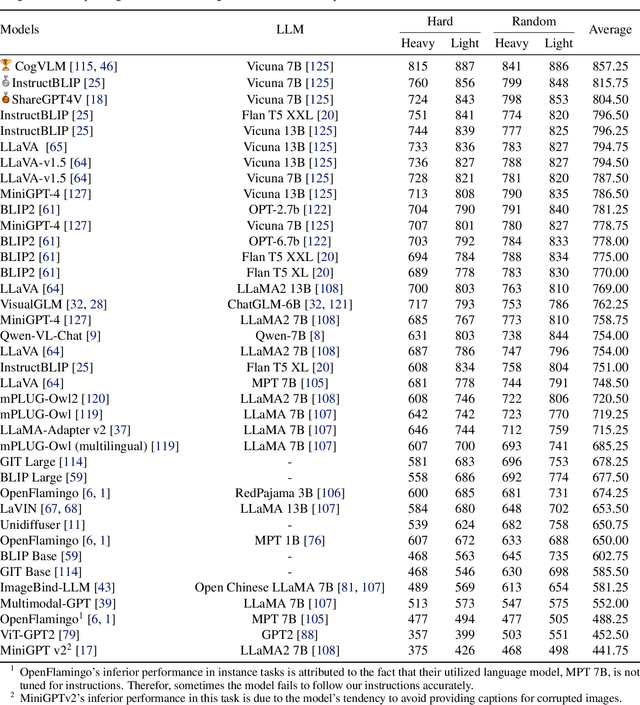The image size is (640, 705).
Task: Open citation 76 beside MPT 1B
Action: click(314, 540)
